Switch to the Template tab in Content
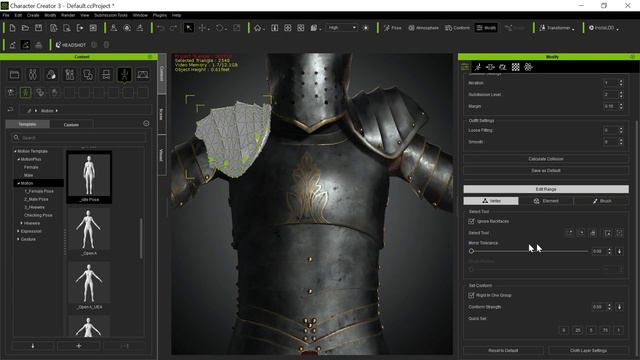 pos(27,124)
